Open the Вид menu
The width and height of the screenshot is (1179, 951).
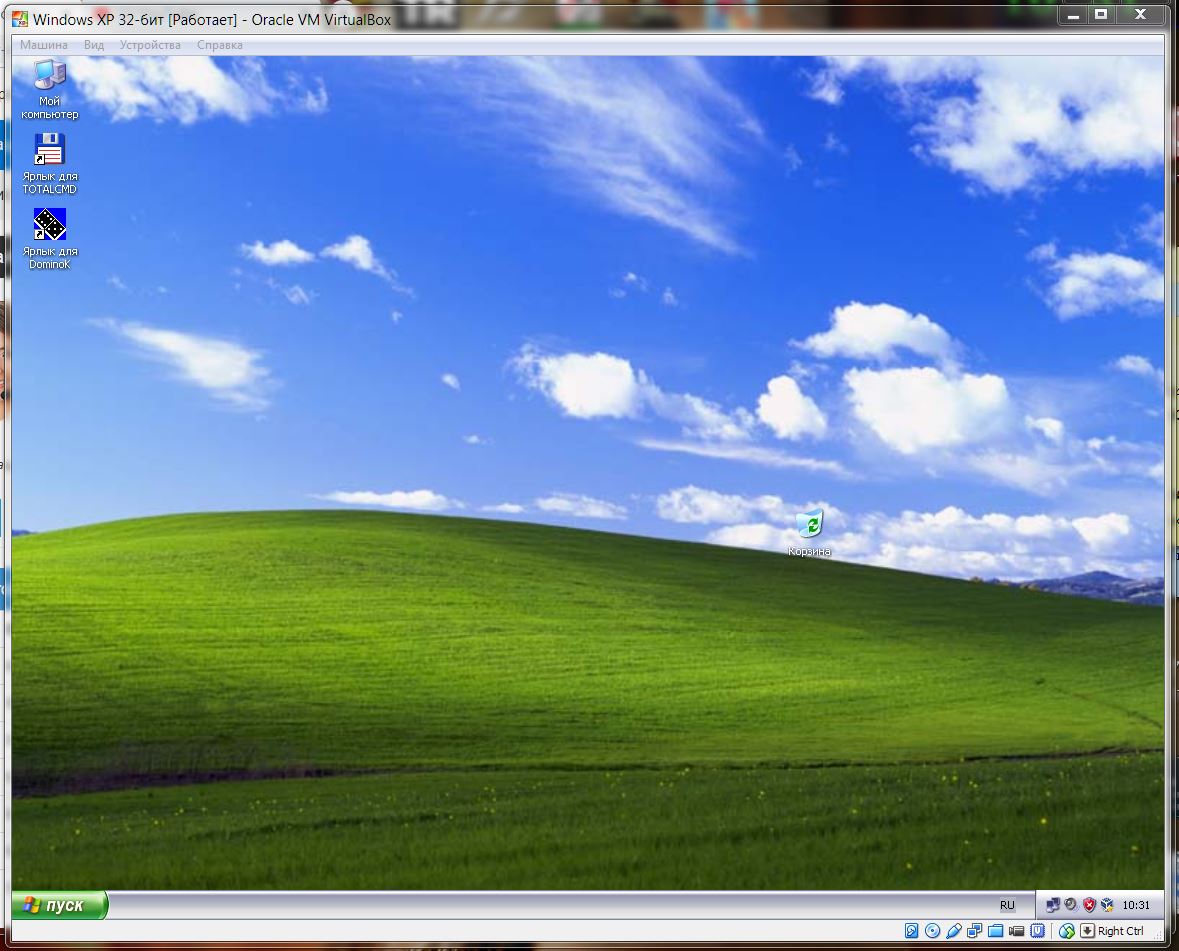pos(94,45)
